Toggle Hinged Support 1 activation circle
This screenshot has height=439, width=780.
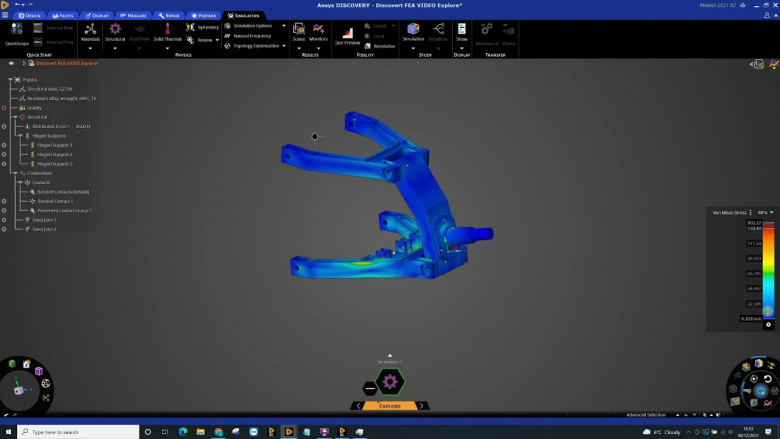pyautogui.click(x=5, y=145)
